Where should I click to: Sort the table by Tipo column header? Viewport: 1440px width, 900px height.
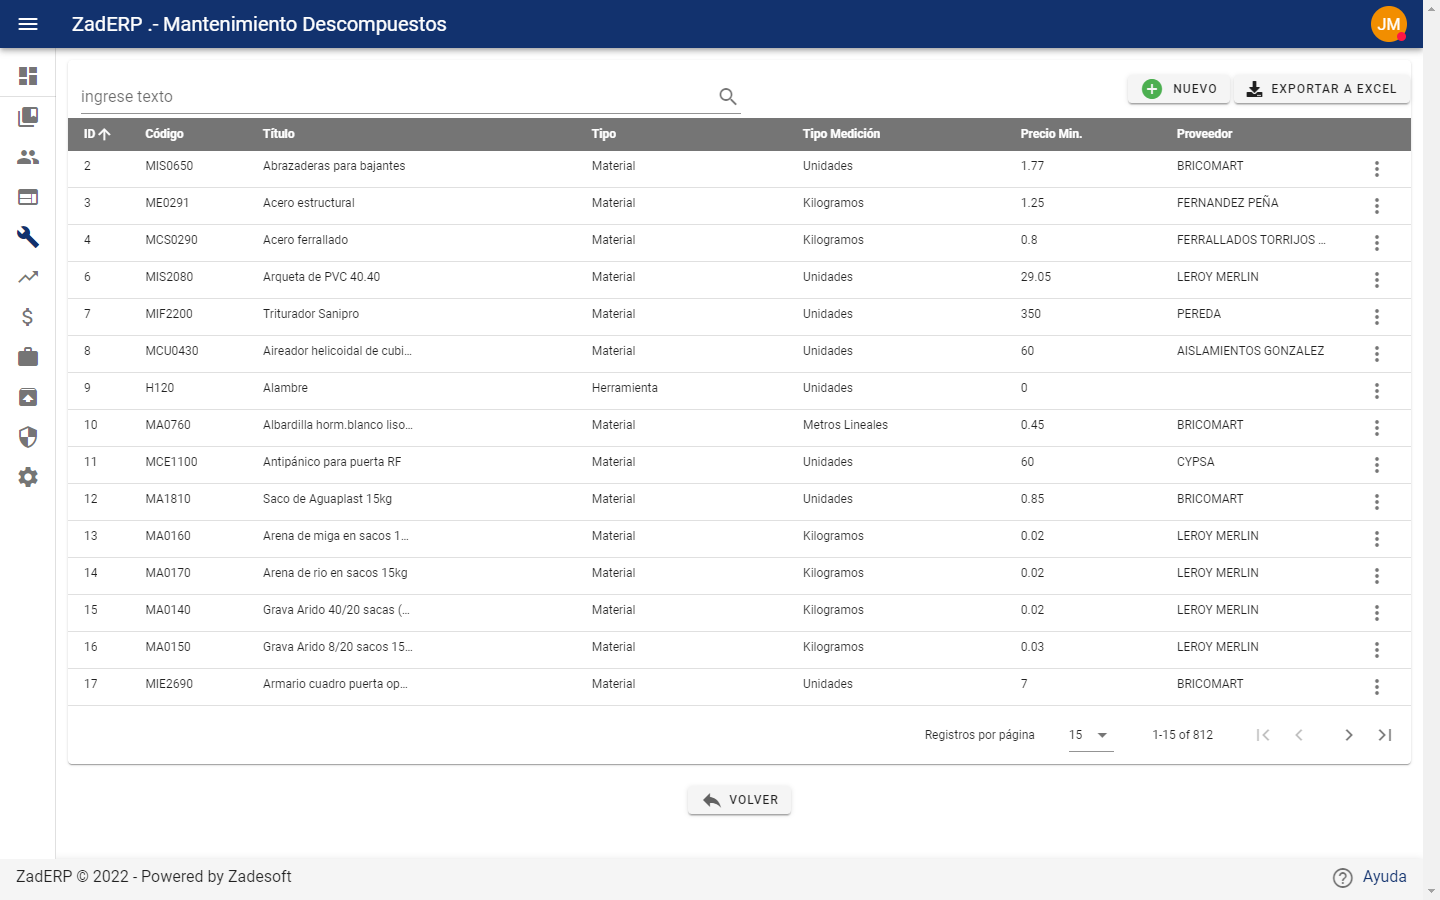604,134
